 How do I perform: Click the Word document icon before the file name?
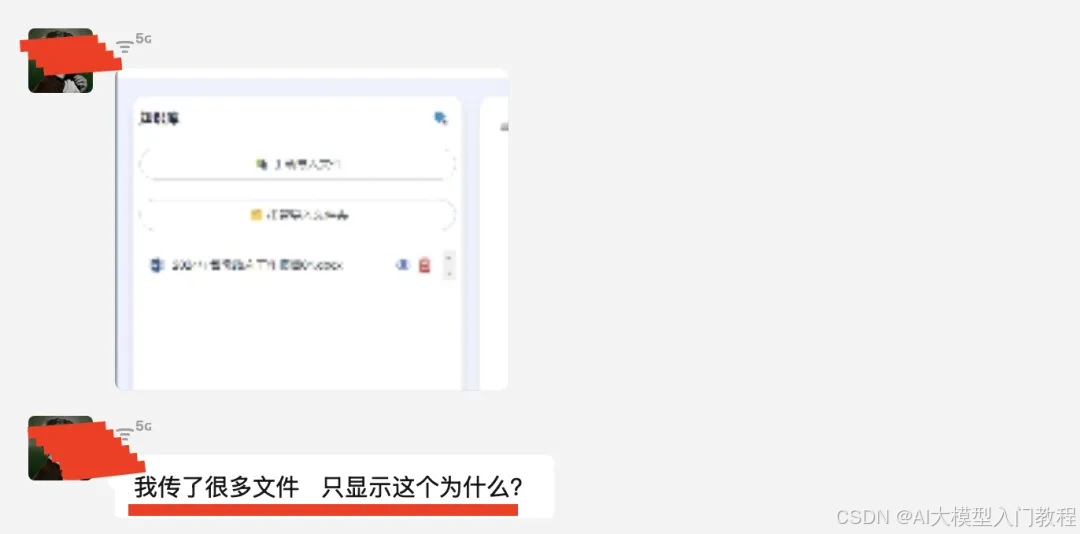[x=157, y=265]
